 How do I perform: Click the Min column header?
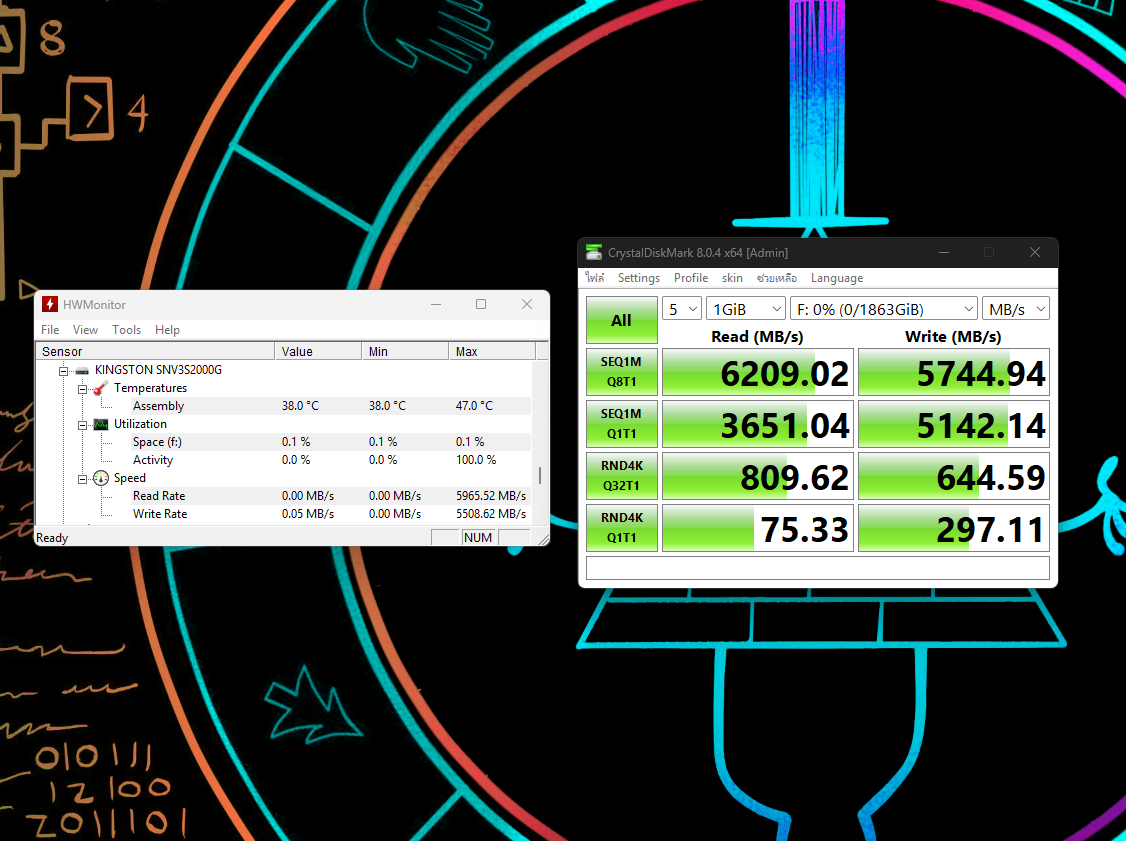coord(405,351)
